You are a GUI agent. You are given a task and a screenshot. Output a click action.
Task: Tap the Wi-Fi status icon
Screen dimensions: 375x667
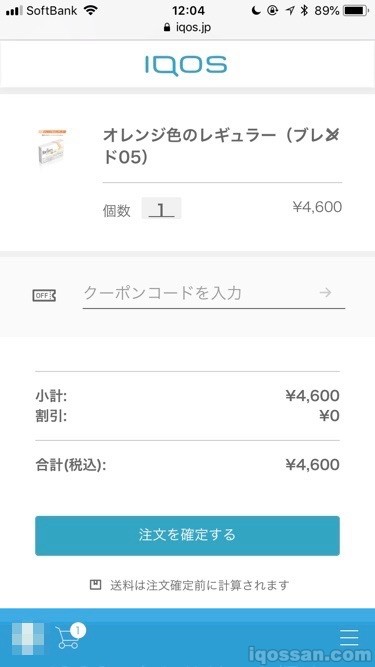[91, 10]
